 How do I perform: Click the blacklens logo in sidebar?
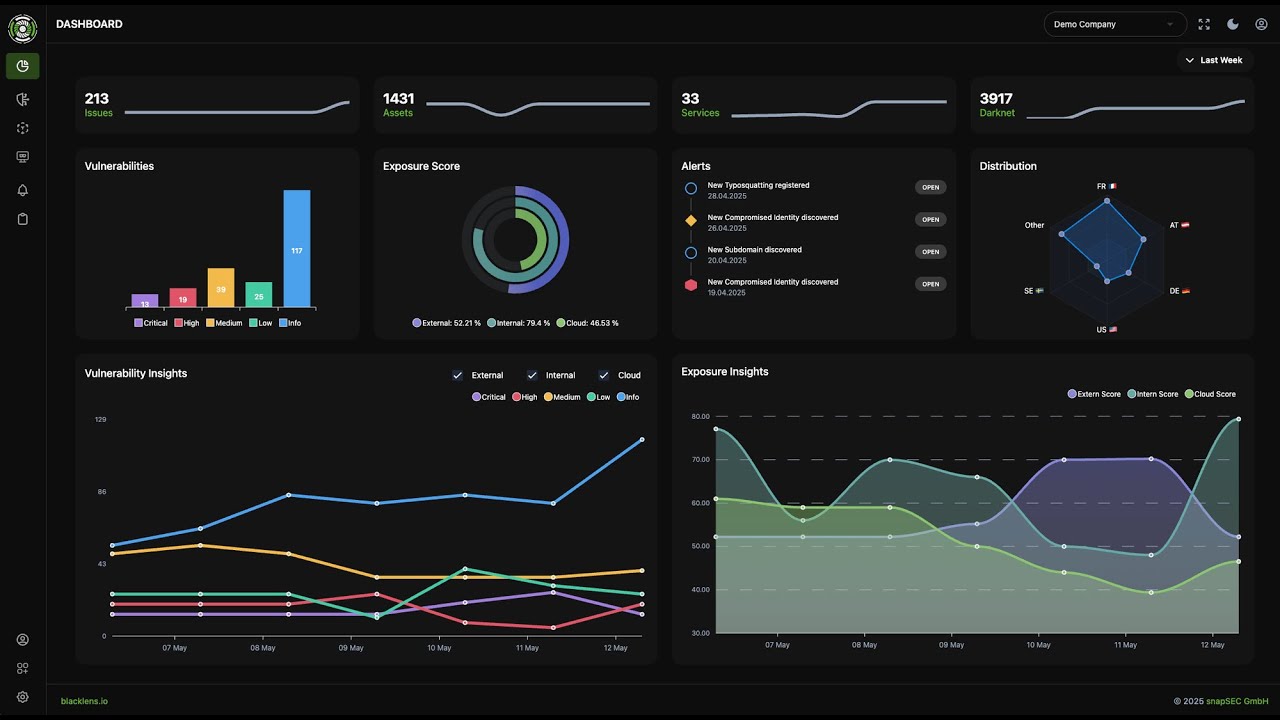click(x=22, y=29)
